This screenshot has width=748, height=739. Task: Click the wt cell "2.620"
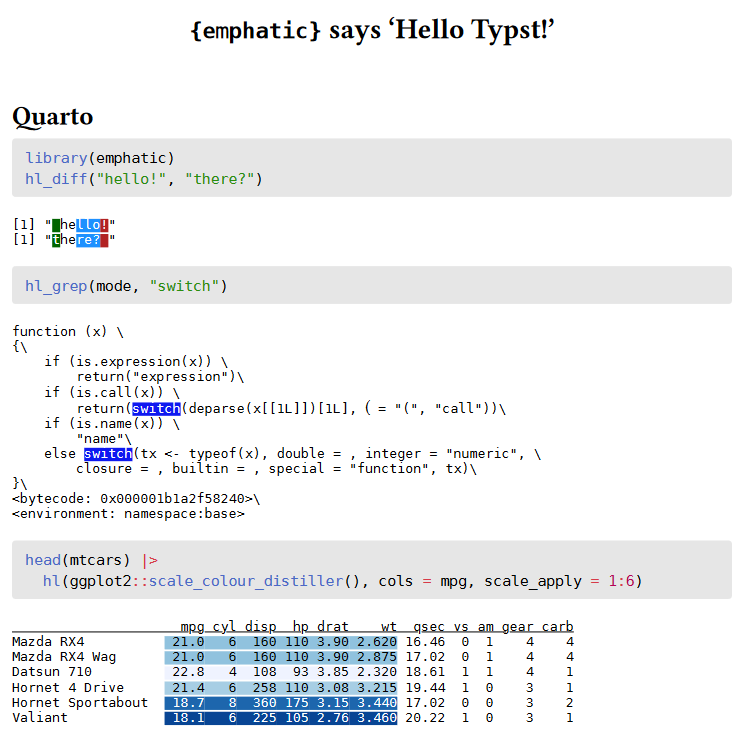point(377,642)
